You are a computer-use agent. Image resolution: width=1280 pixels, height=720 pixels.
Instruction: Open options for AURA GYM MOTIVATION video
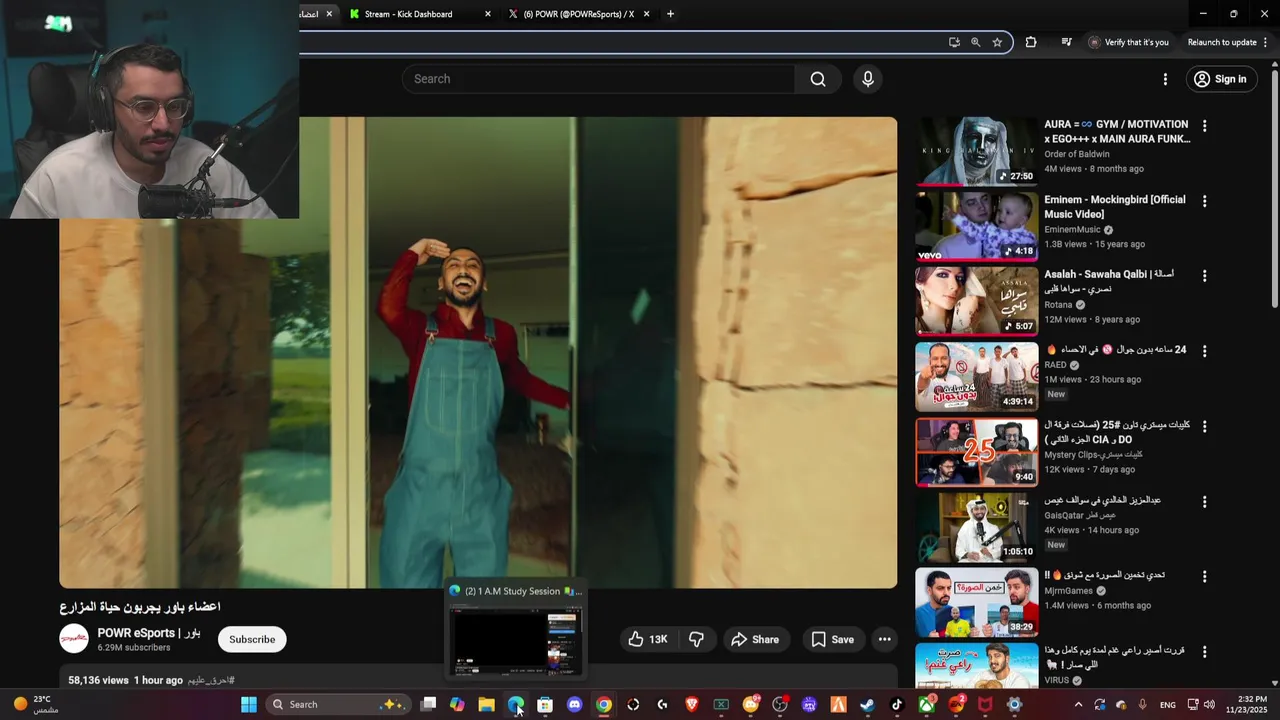point(1204,126)
